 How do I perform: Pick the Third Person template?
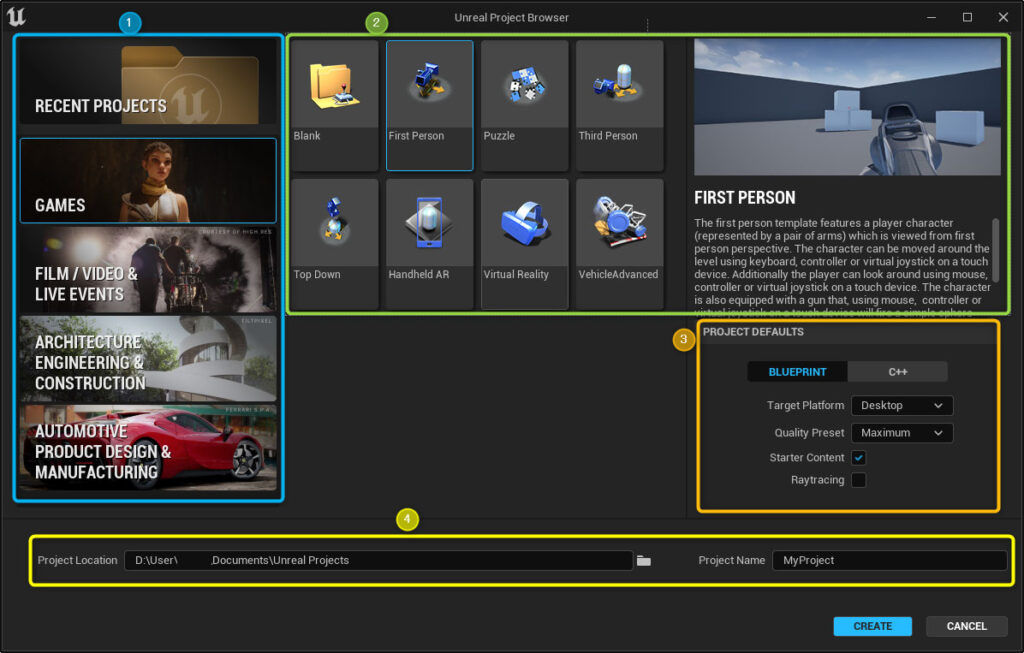tap(620, 105)
